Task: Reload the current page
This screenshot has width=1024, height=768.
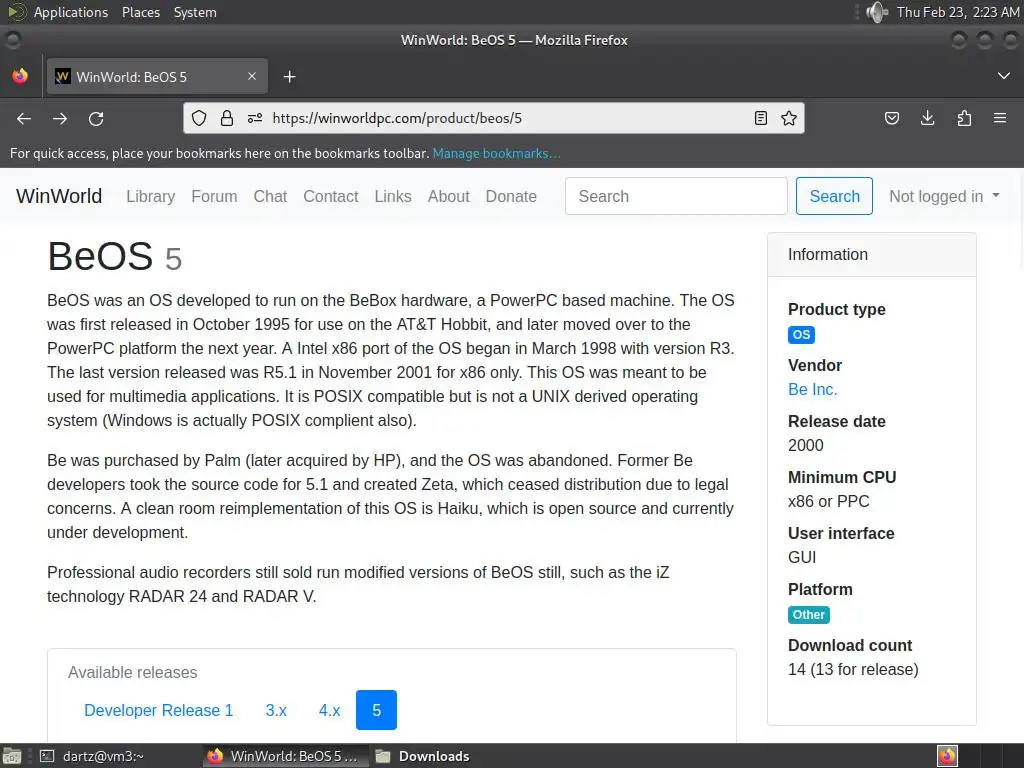Action: [96, 118]
